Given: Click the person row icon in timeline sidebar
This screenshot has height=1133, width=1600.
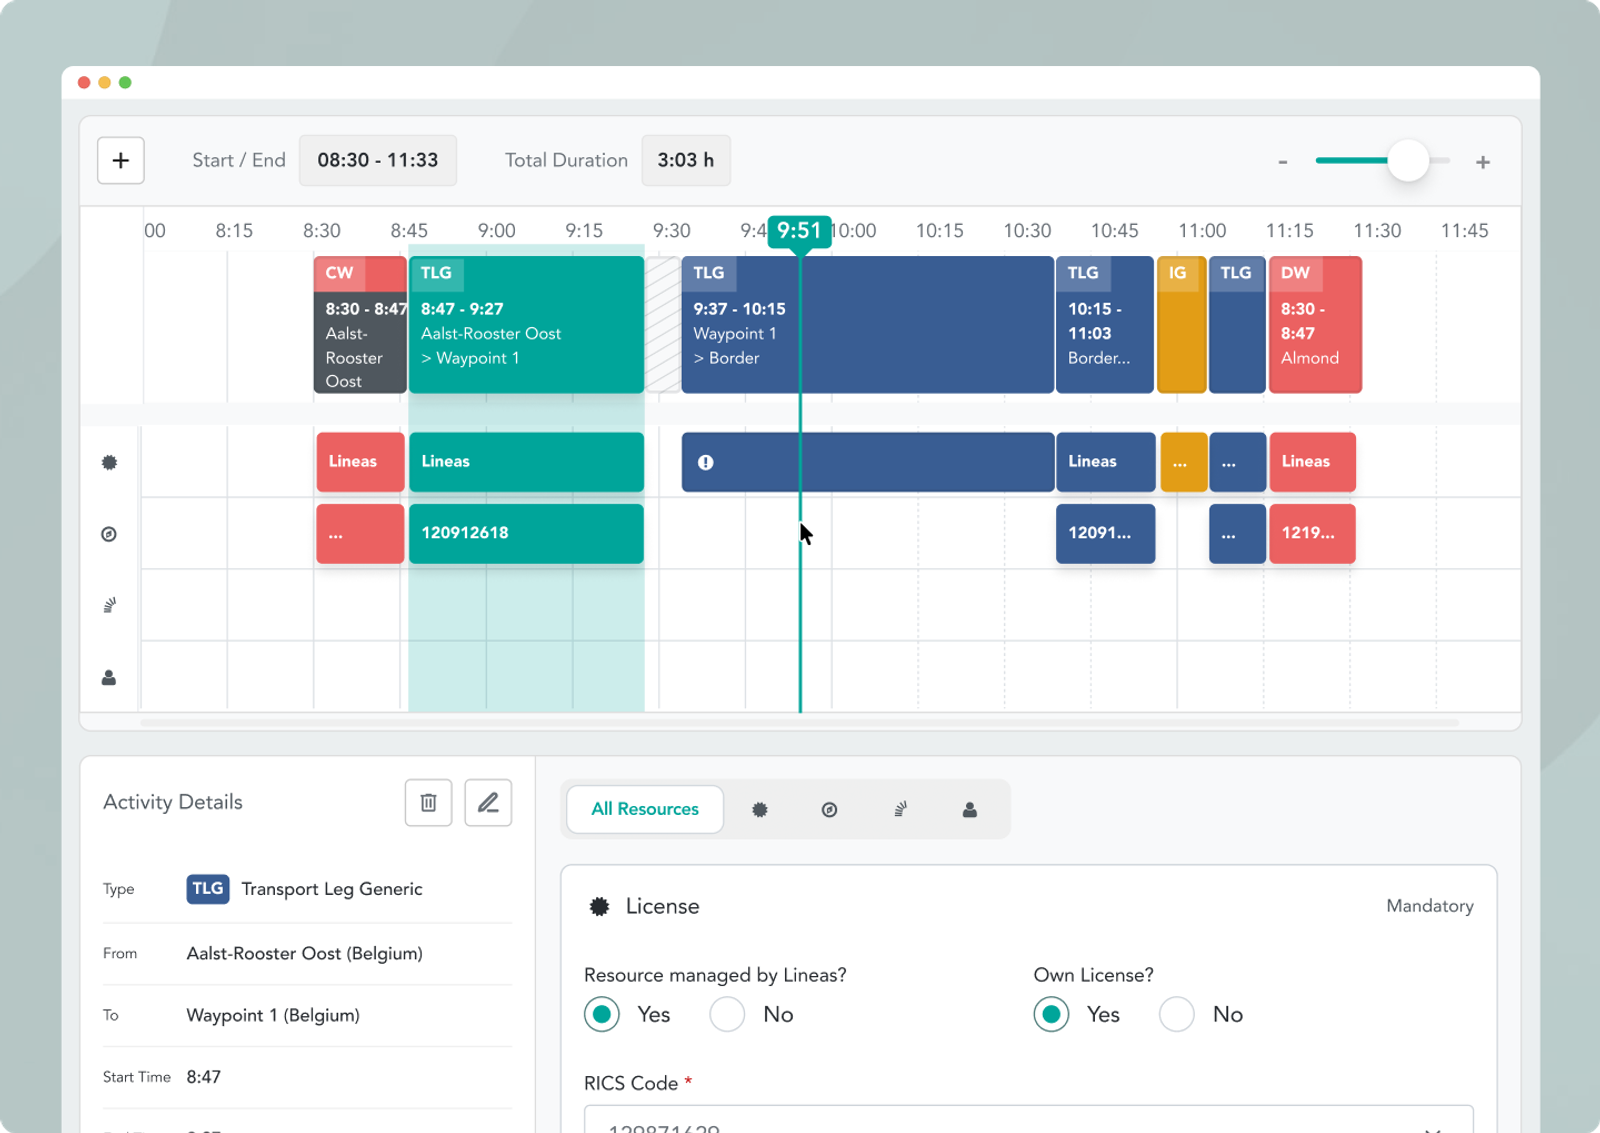Looking at the screenshot, I should [x=109, y=678].
